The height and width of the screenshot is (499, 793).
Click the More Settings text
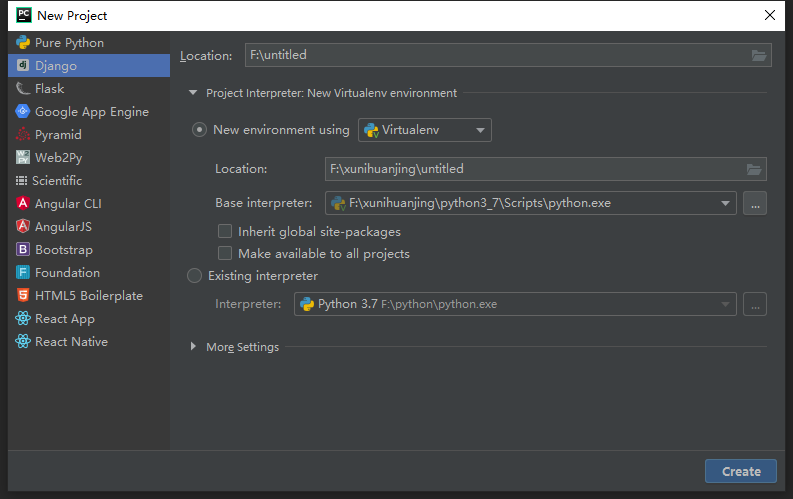[242, 347]
